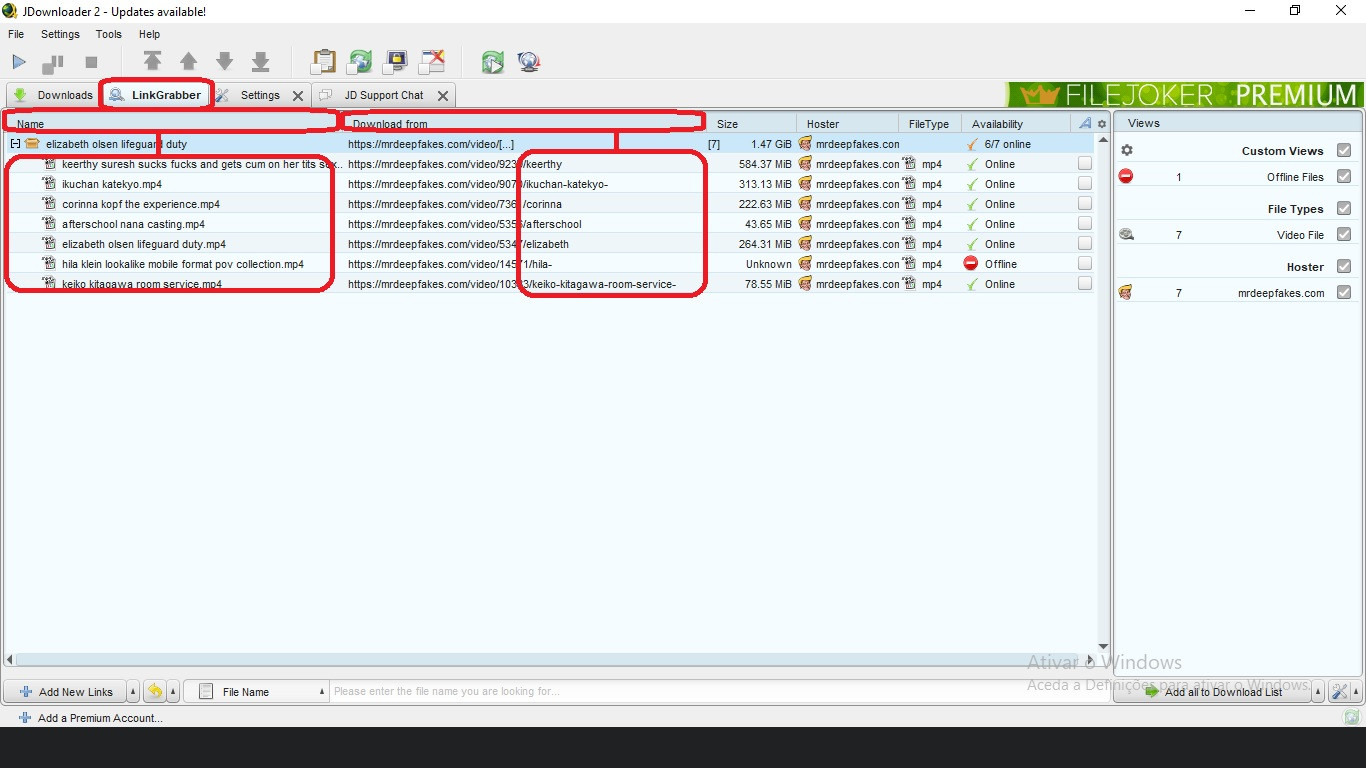1366x768 pixels.
Task: Open dropdown arrow beside bottom-right wrench icon
Action: [x=1356, y=692]
